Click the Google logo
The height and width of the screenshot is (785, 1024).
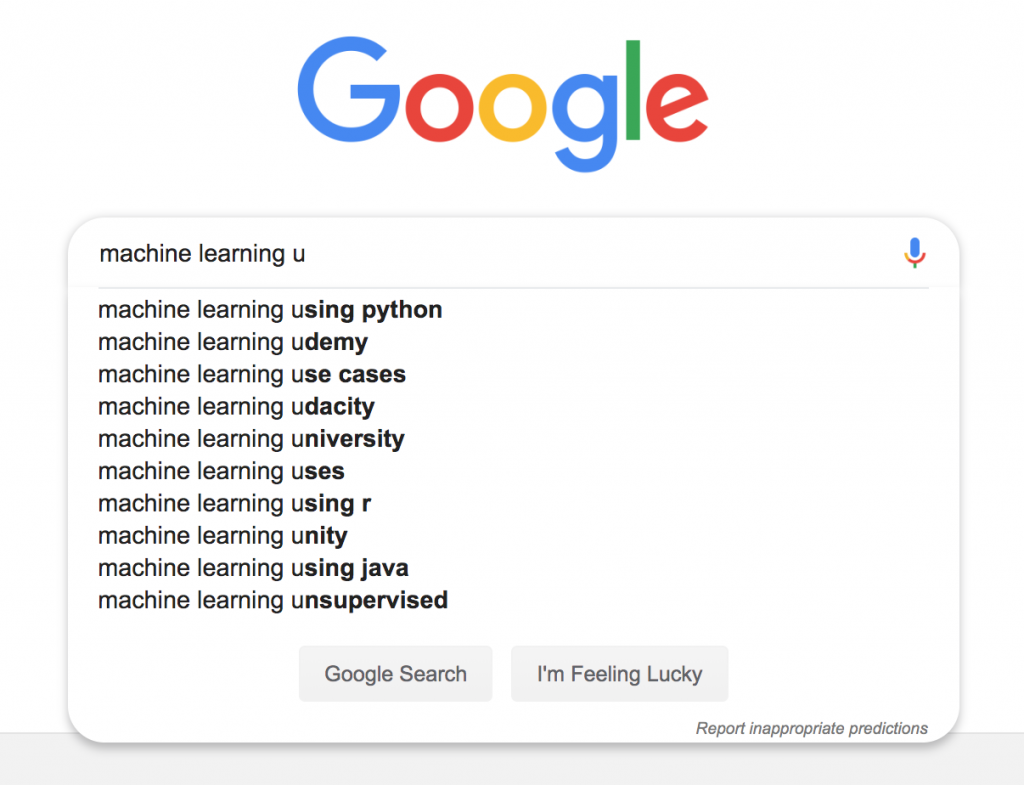(502, 106)
